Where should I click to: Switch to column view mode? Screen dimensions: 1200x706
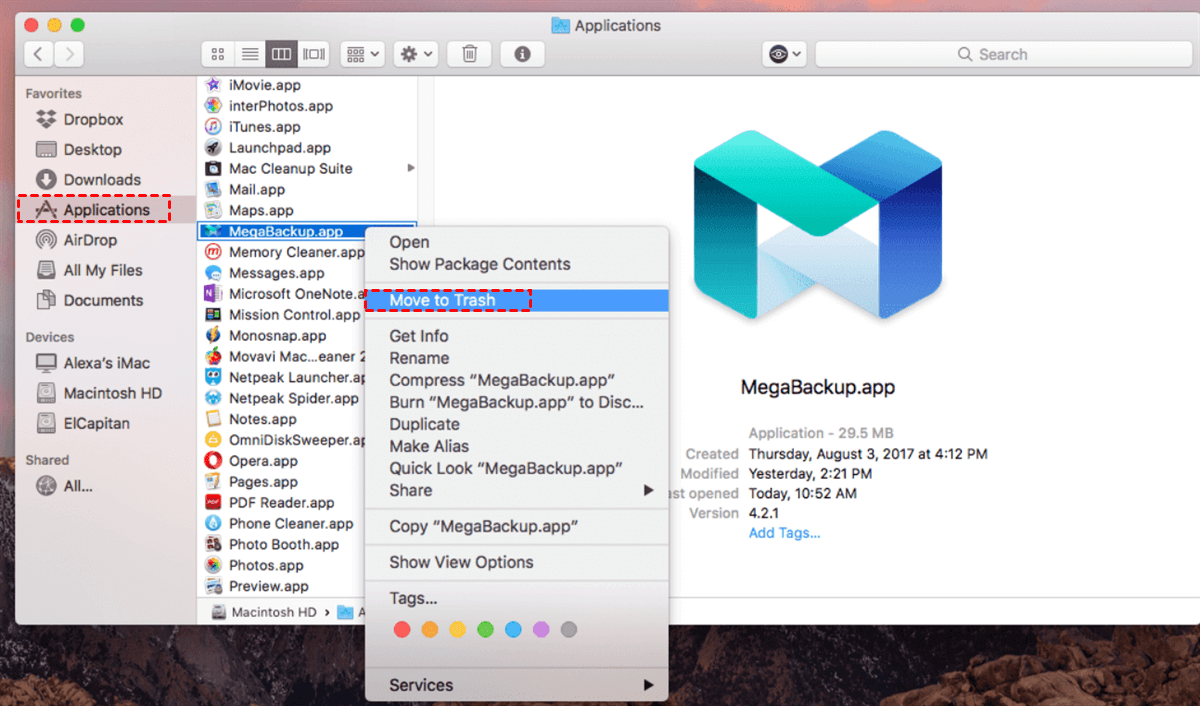[282, 54]
